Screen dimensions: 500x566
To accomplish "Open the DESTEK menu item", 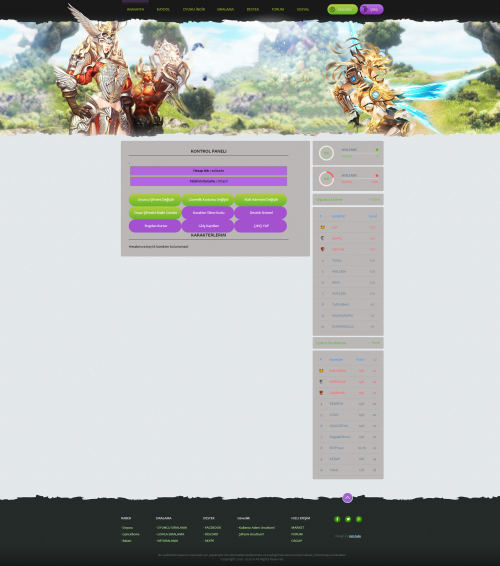I will click(x=253, y=9).
